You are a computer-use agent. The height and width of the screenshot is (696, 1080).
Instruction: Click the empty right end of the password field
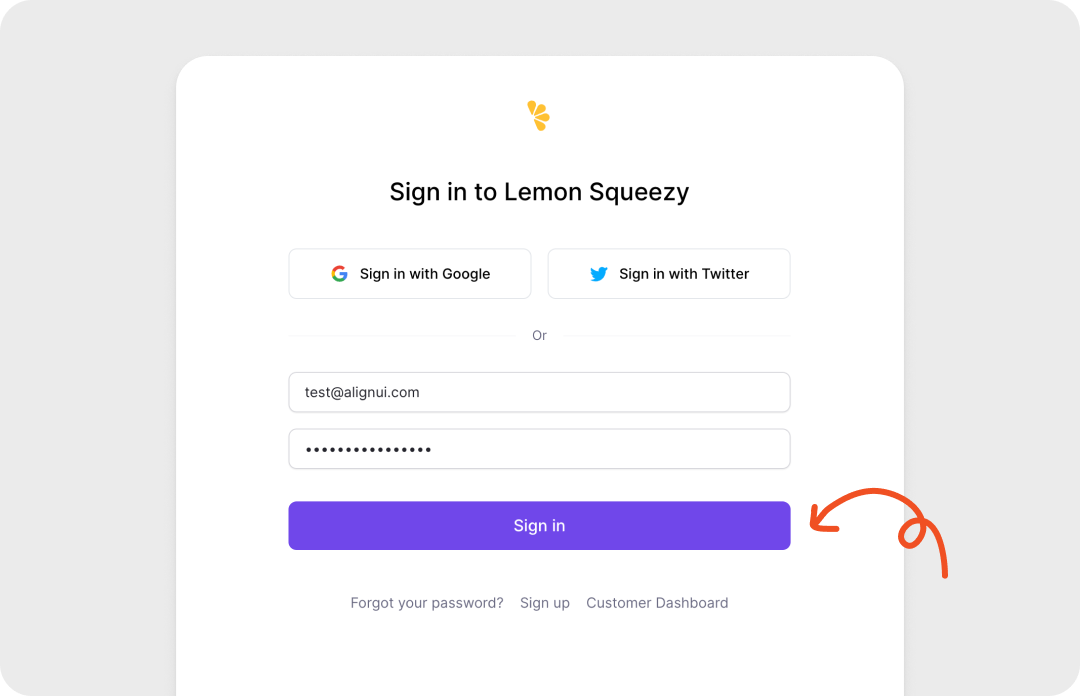pyautogui.click(x=740, y=449)
